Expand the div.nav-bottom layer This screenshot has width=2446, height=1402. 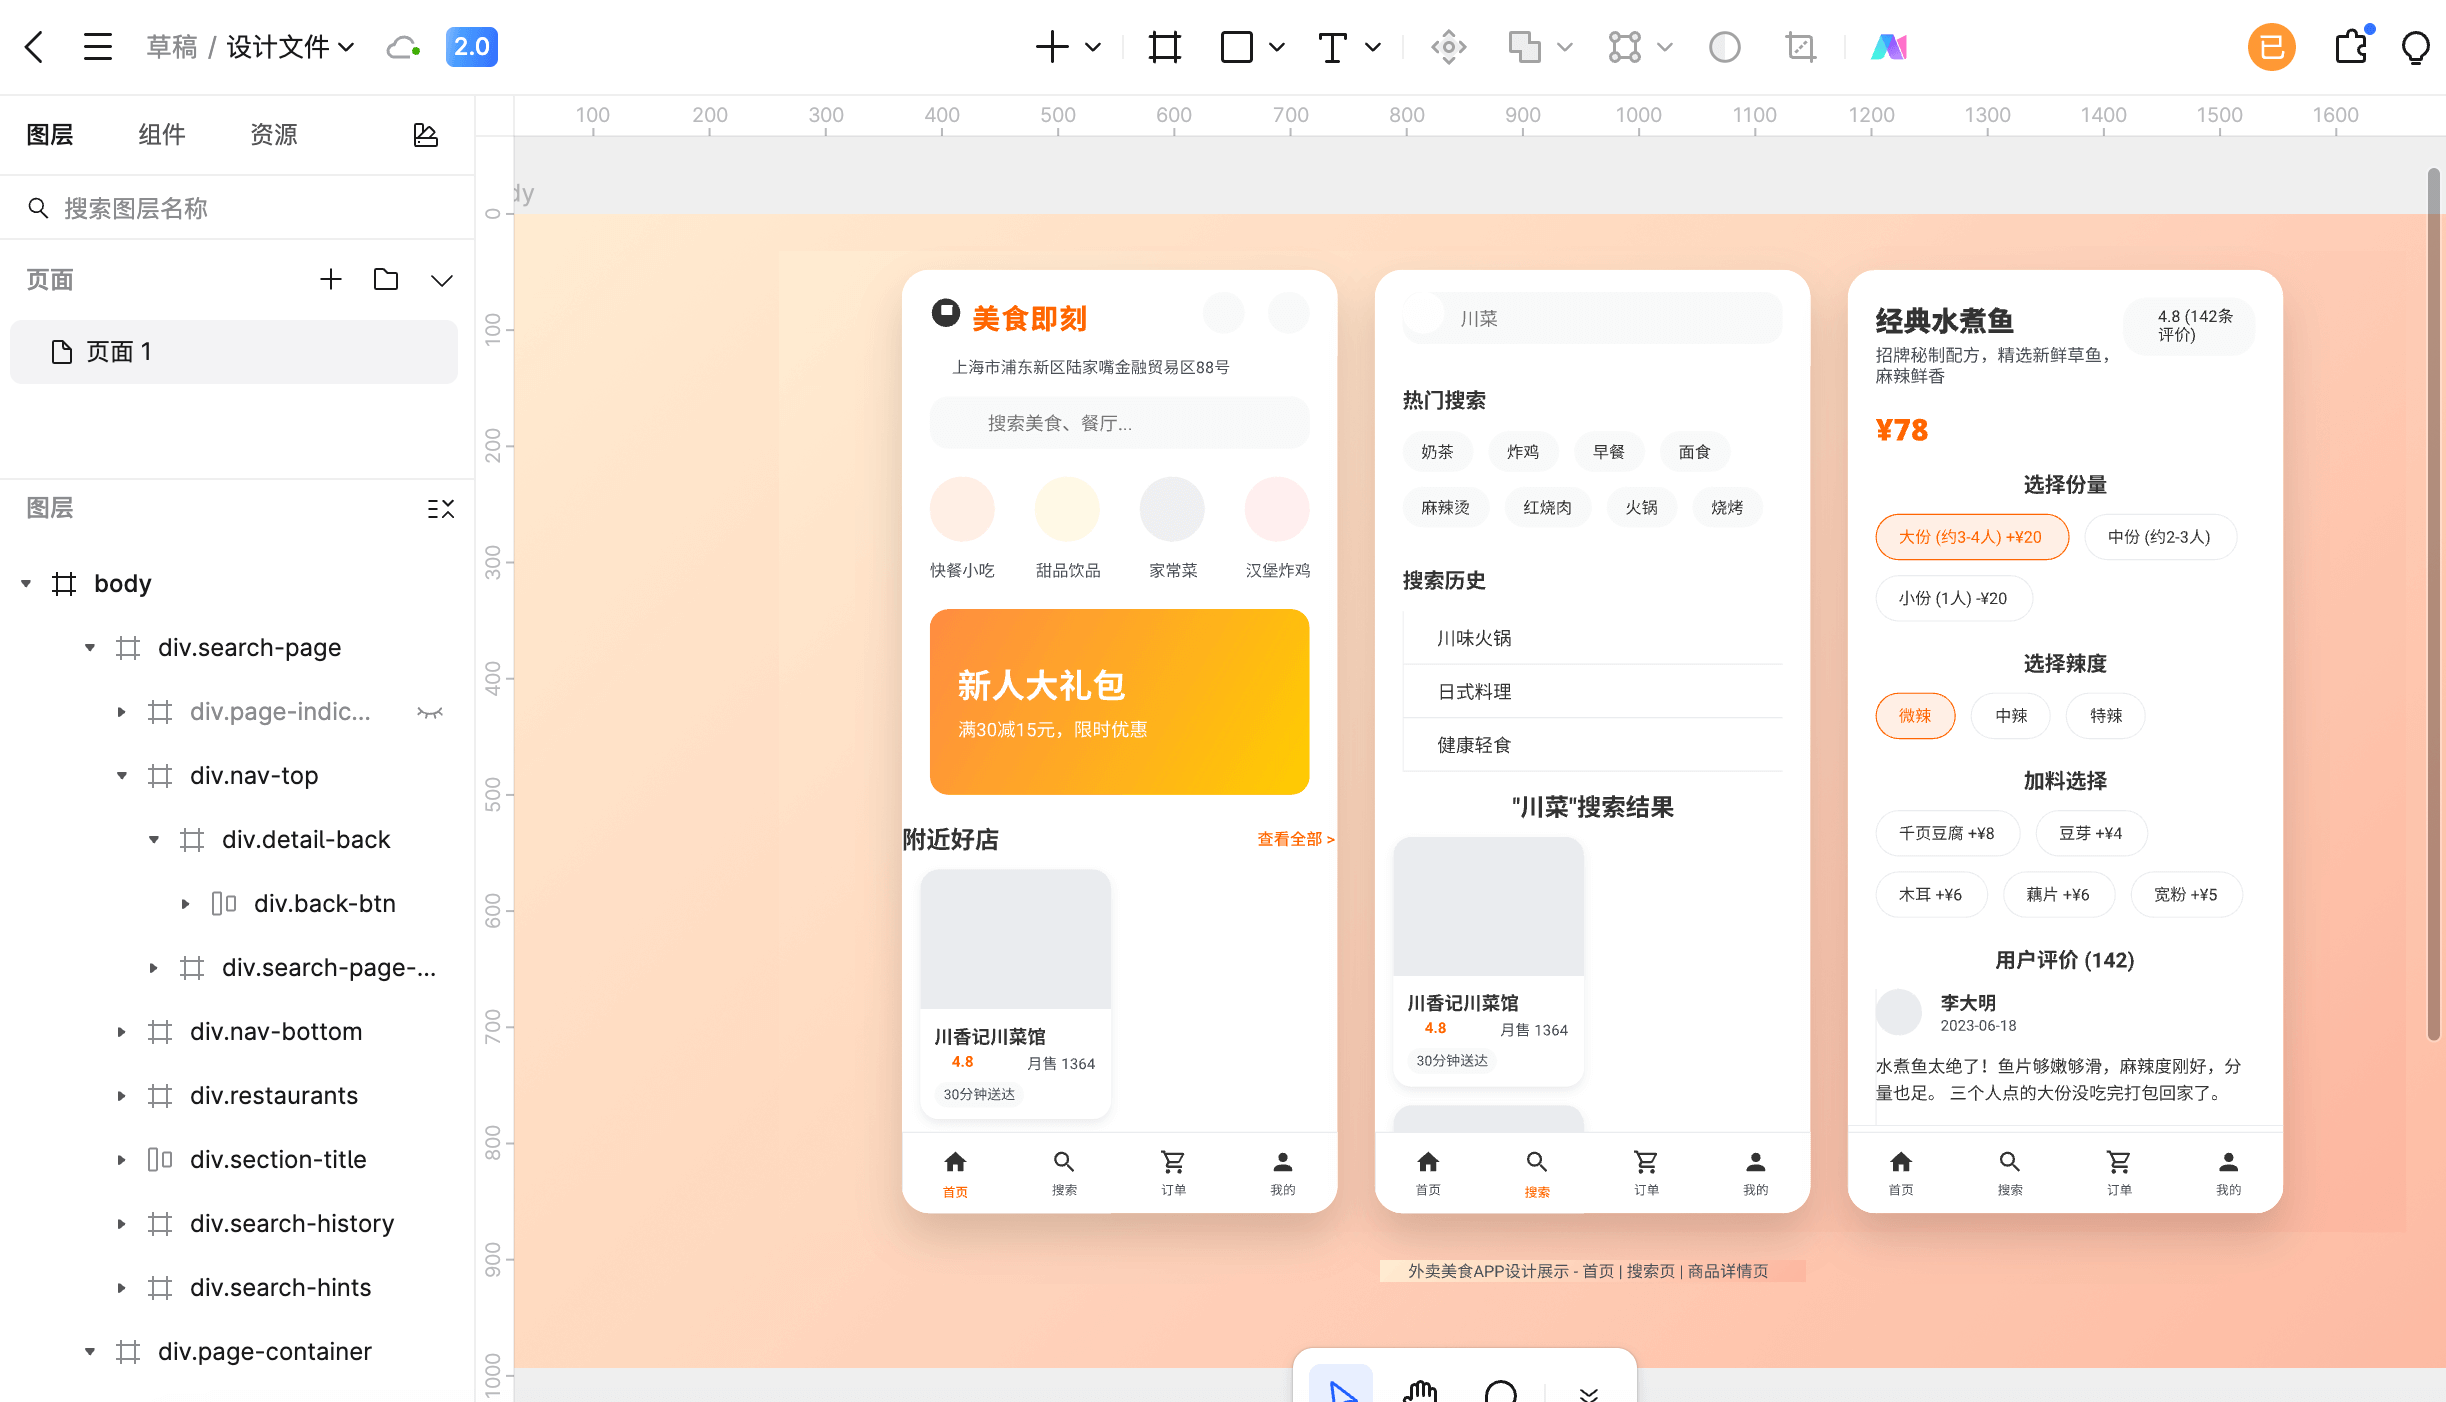(x=121, y=1032)
